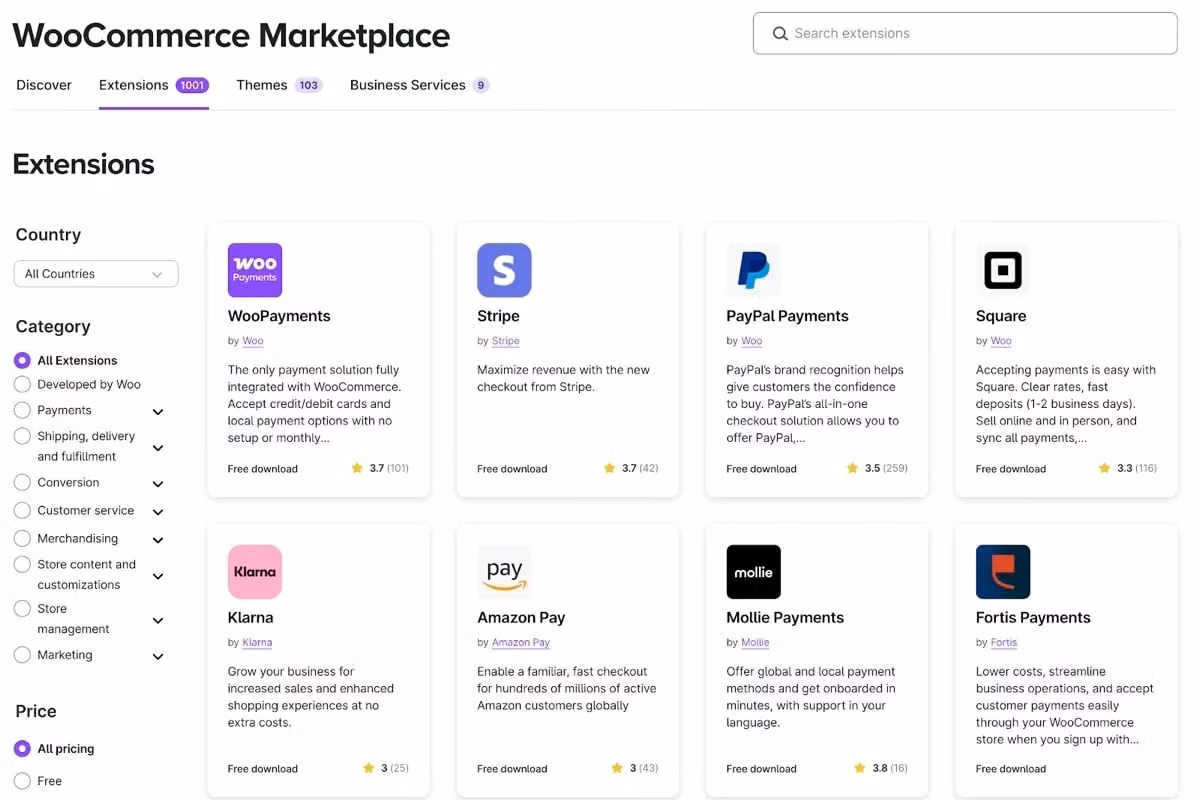Viewport: 1200px width, 800px height.
Task: Switch to the Themes tab
Action: (x=262, y=85)
